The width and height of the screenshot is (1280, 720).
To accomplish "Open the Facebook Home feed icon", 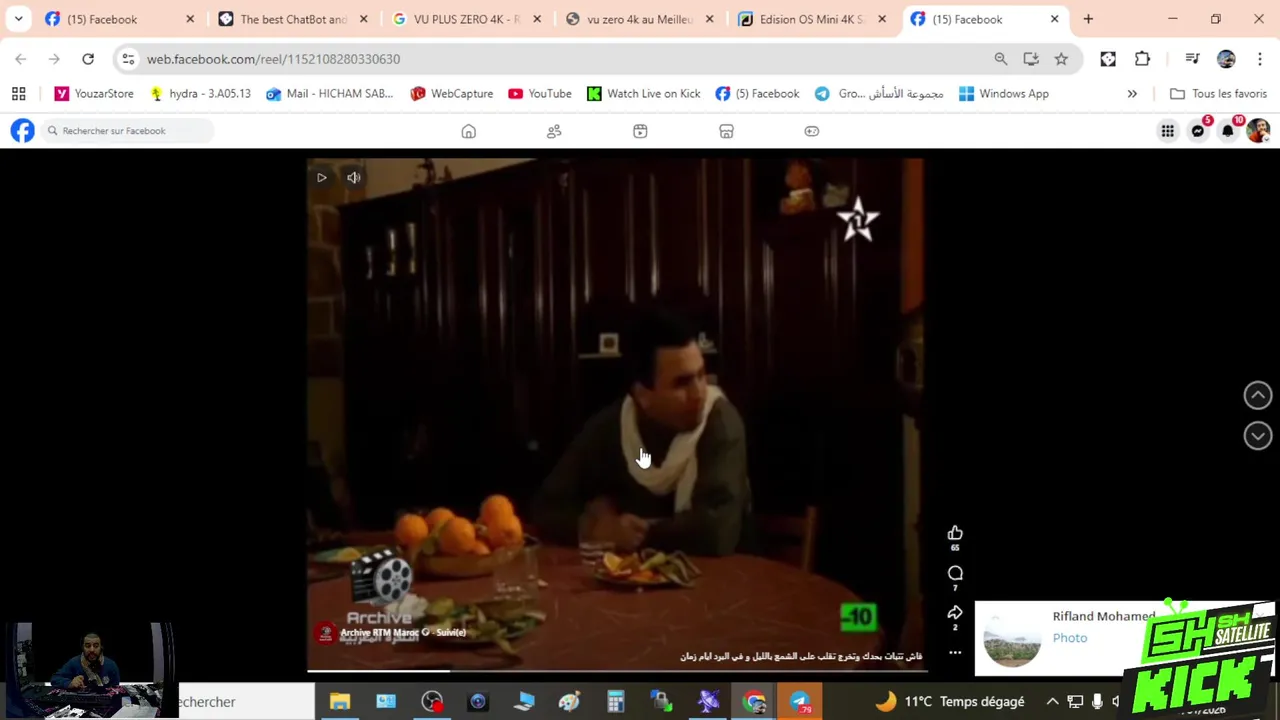I will click(468, 131).
